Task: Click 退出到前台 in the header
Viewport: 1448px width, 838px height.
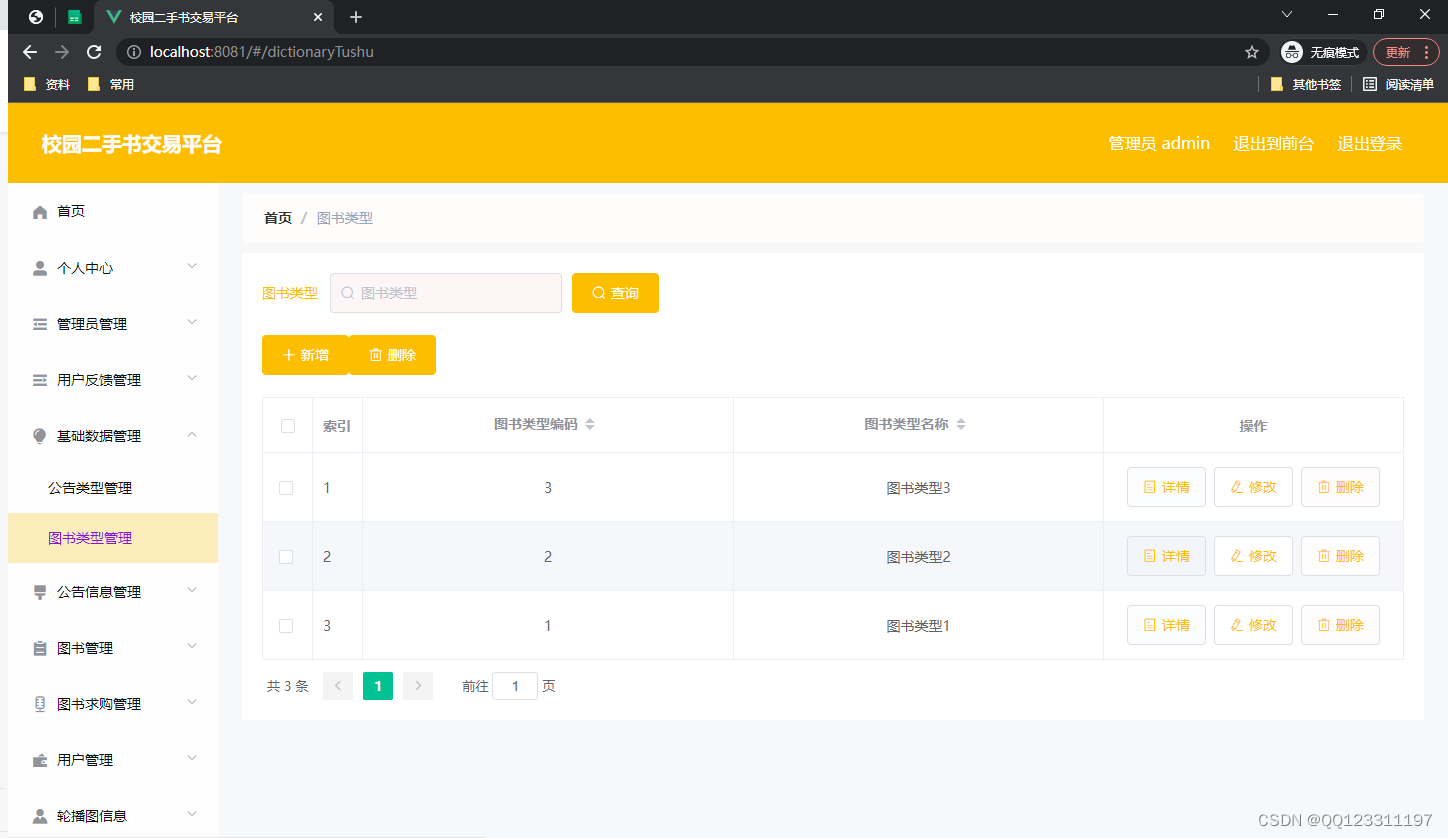Action: click(1274, 143)
